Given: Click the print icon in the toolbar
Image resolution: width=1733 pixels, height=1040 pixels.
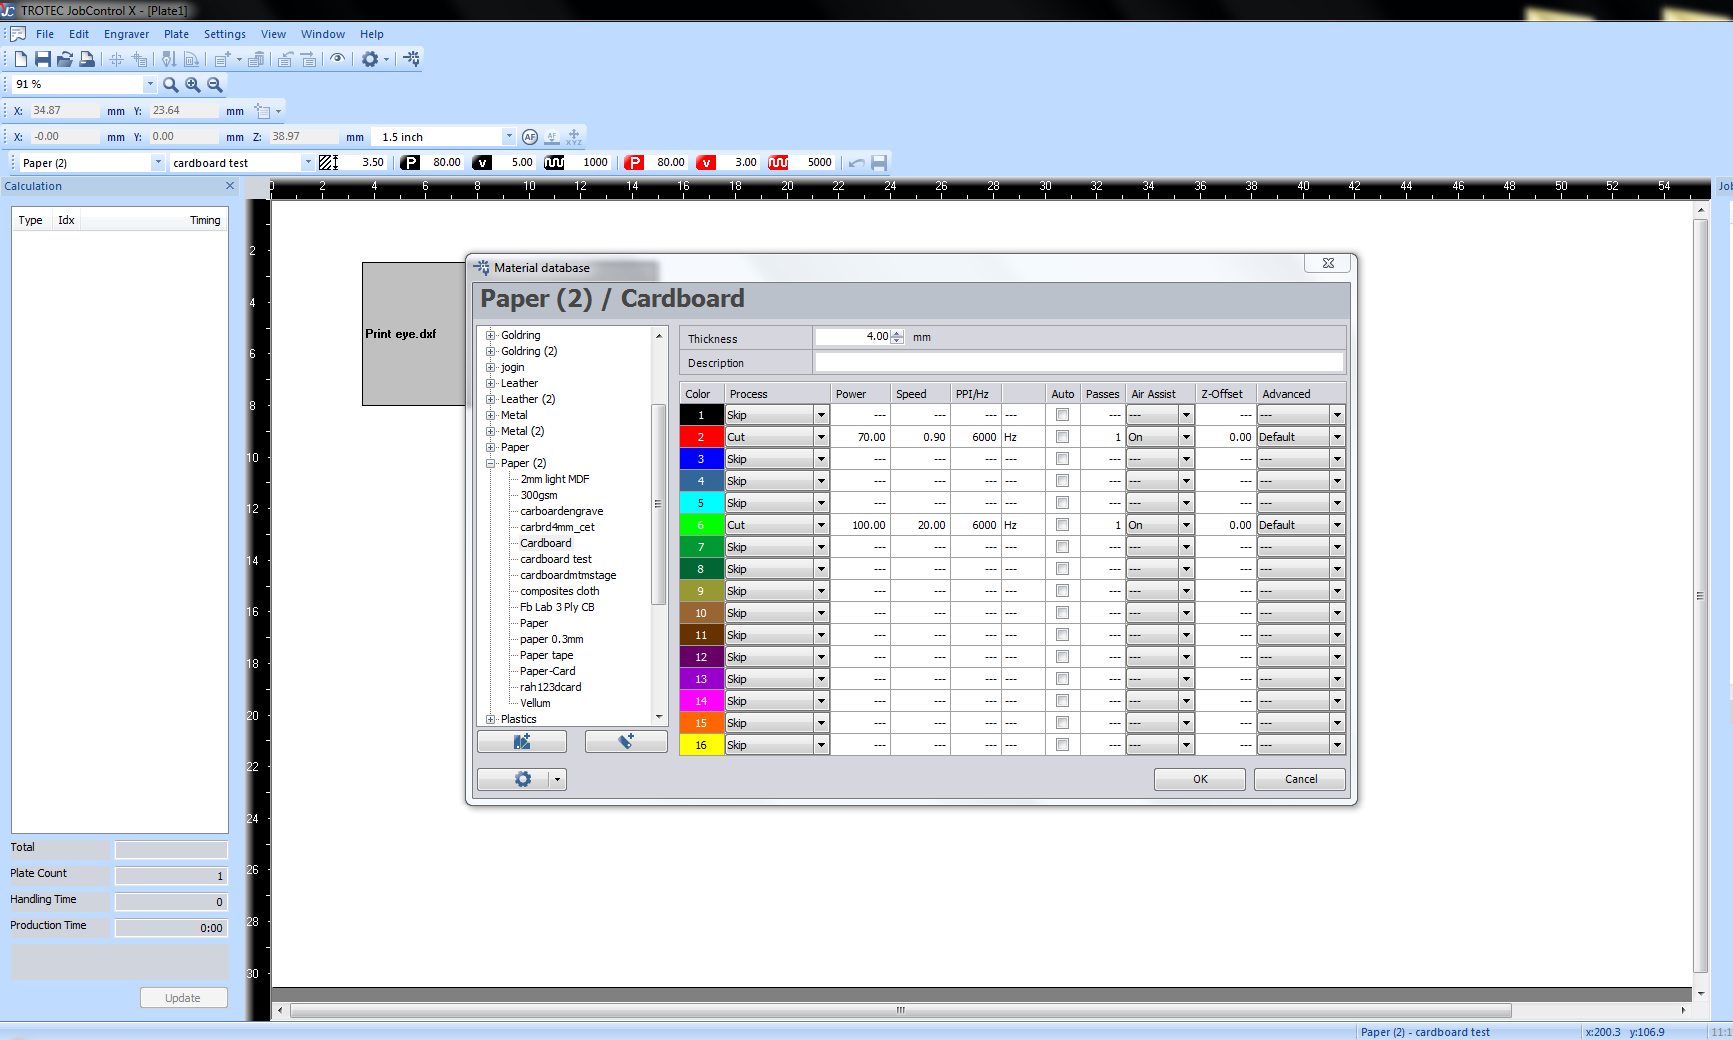Looking at the screenshot, I should tap(87, 59).
